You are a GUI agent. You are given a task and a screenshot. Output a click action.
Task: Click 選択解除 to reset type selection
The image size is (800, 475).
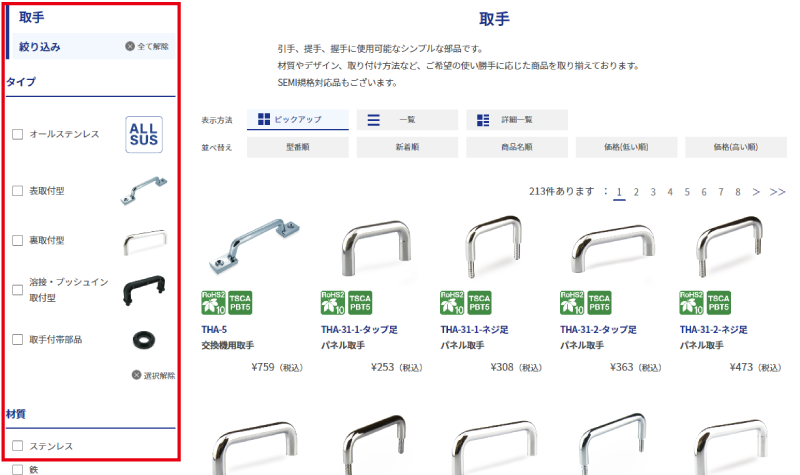click(154, 376)
